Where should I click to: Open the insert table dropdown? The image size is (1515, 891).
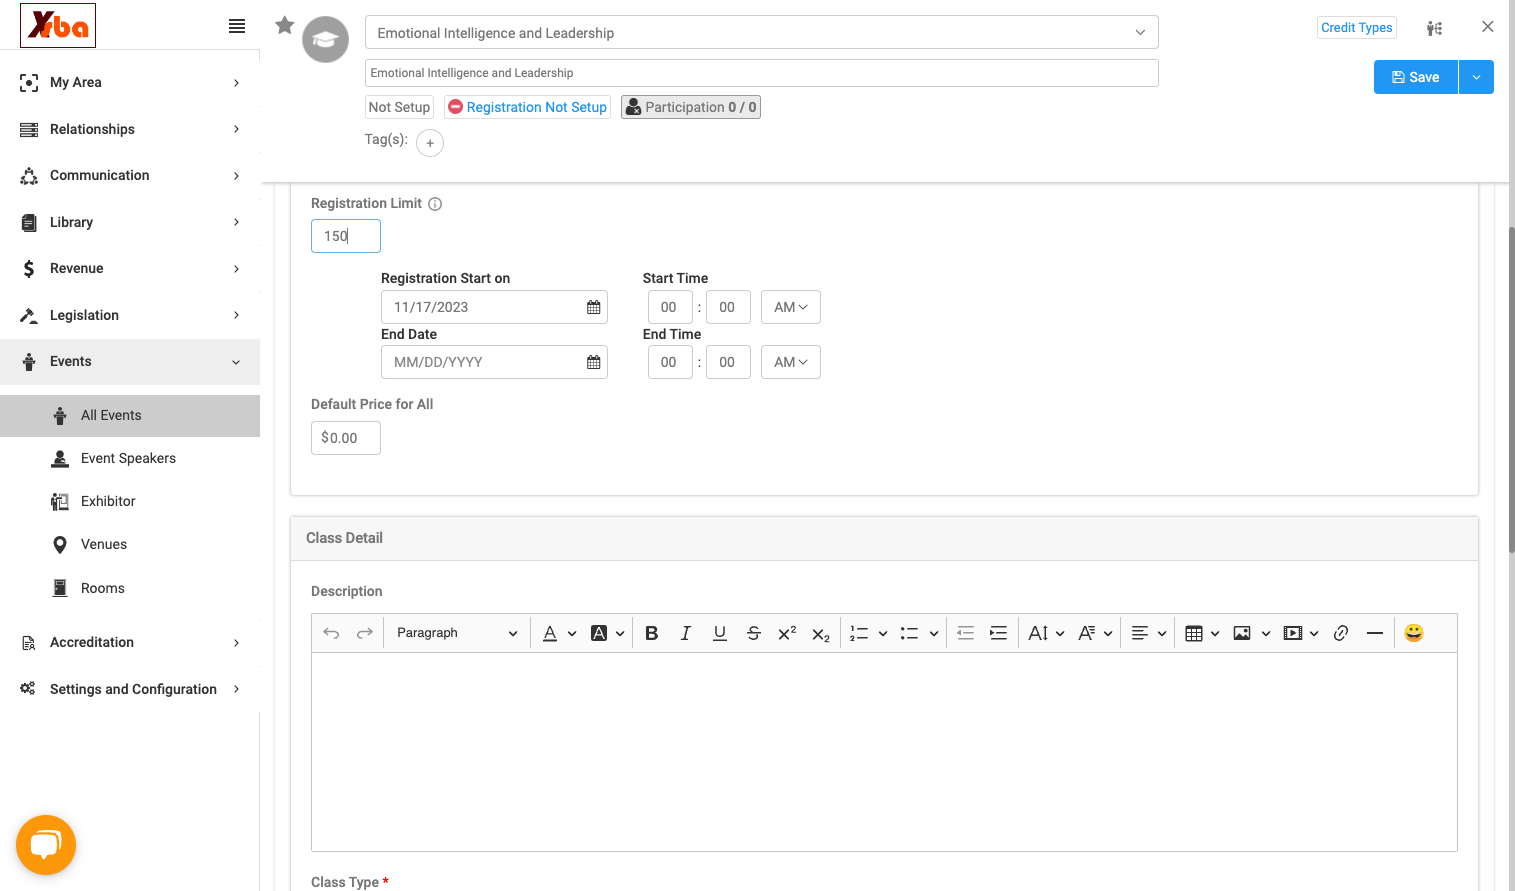click(1202, 633)
